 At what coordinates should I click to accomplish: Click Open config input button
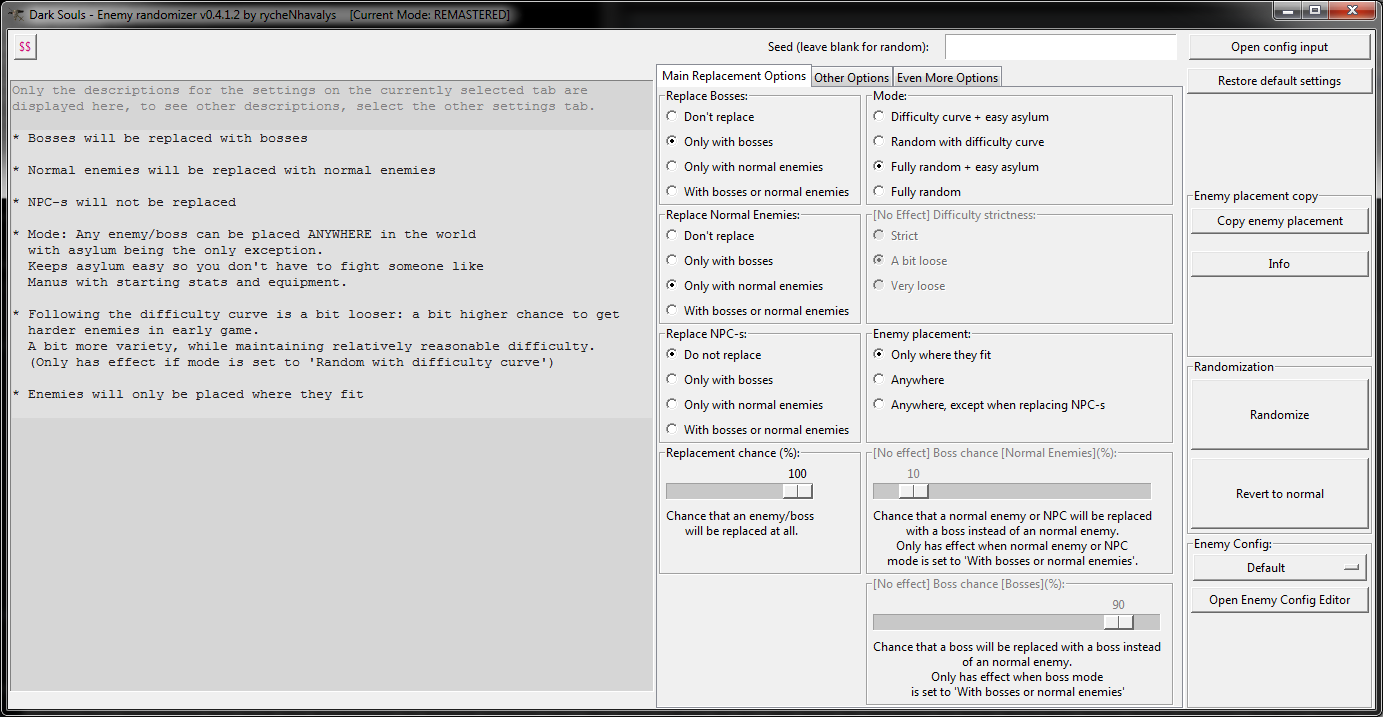click(x=1279, y=47)
